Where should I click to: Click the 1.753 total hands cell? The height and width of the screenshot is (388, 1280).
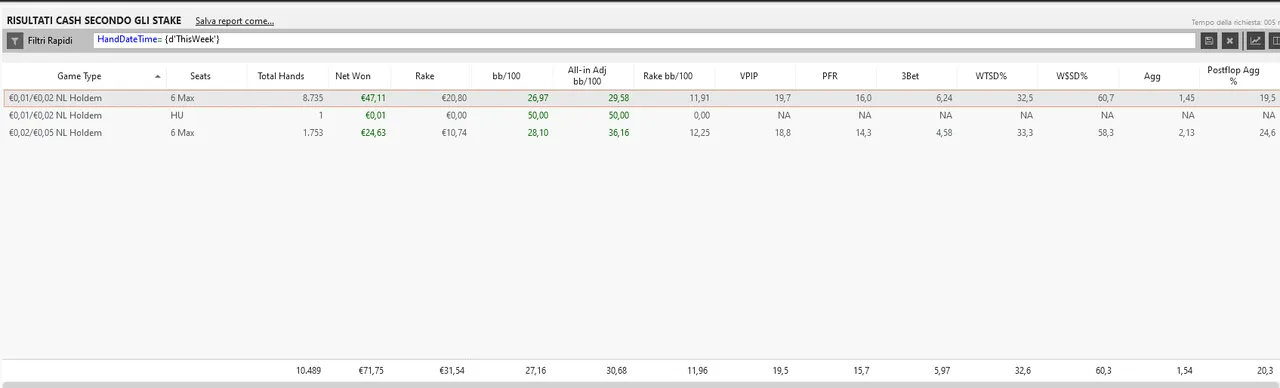[312, 132]
